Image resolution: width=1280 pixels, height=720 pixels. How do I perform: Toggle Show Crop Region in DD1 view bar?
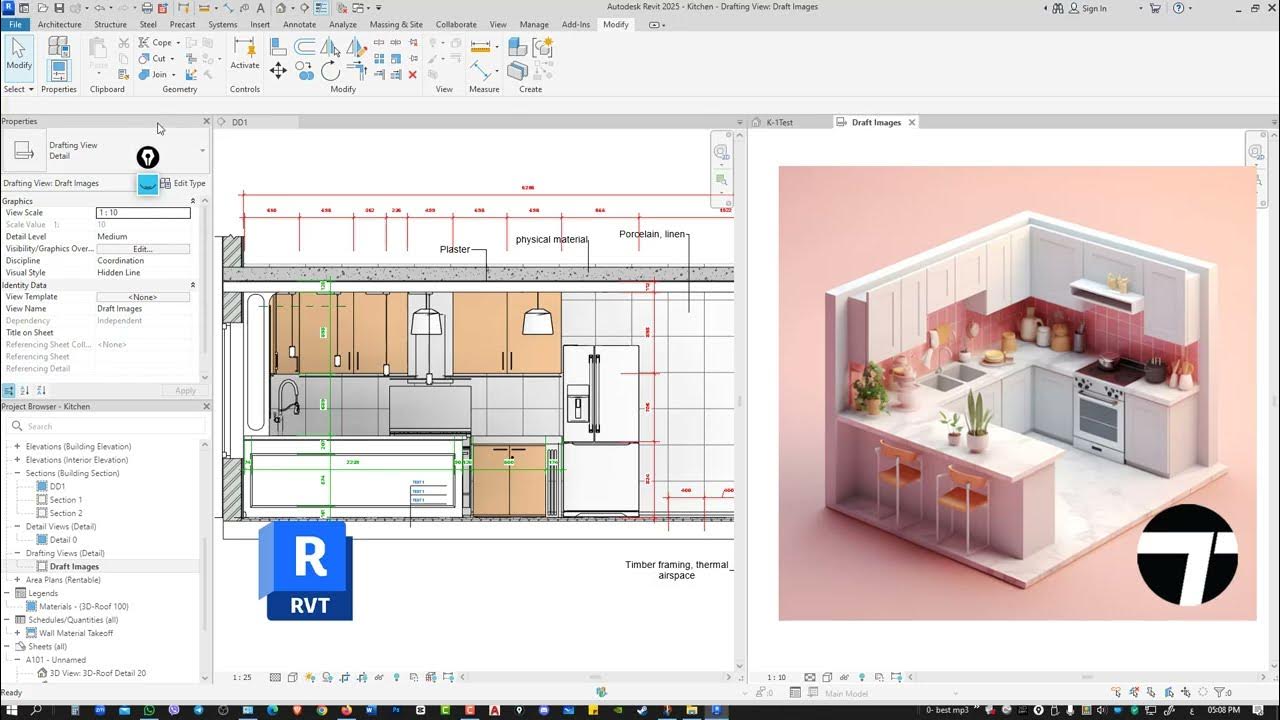point(362,677)
